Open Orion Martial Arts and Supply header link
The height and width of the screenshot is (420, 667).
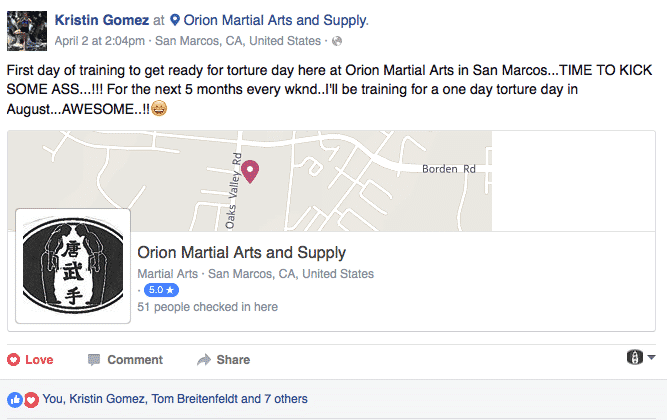(276, 20)
